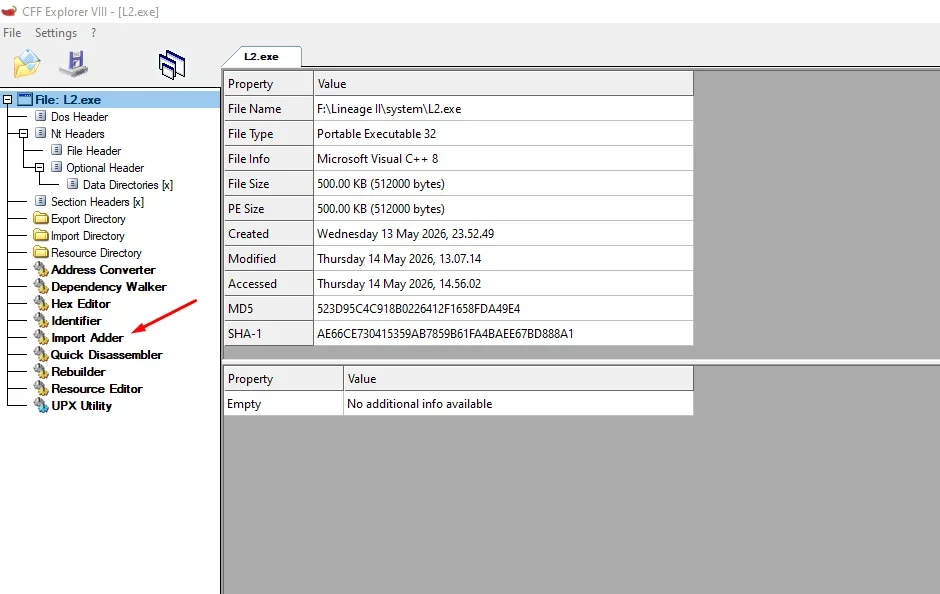Click the Export Directory folder icon
This screenshot has width=940, height=594.
pyautogui.click(x=41, y=218)
